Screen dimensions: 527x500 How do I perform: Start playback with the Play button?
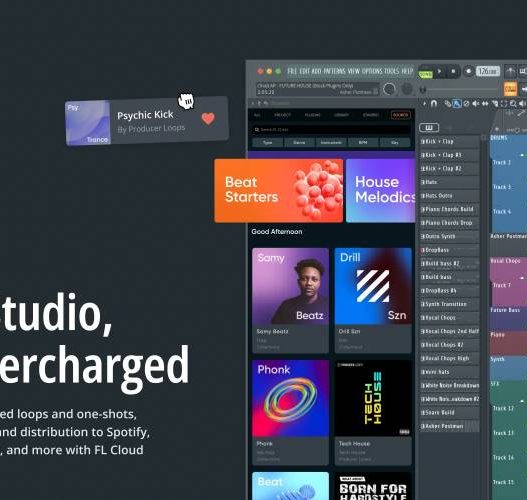439,71
